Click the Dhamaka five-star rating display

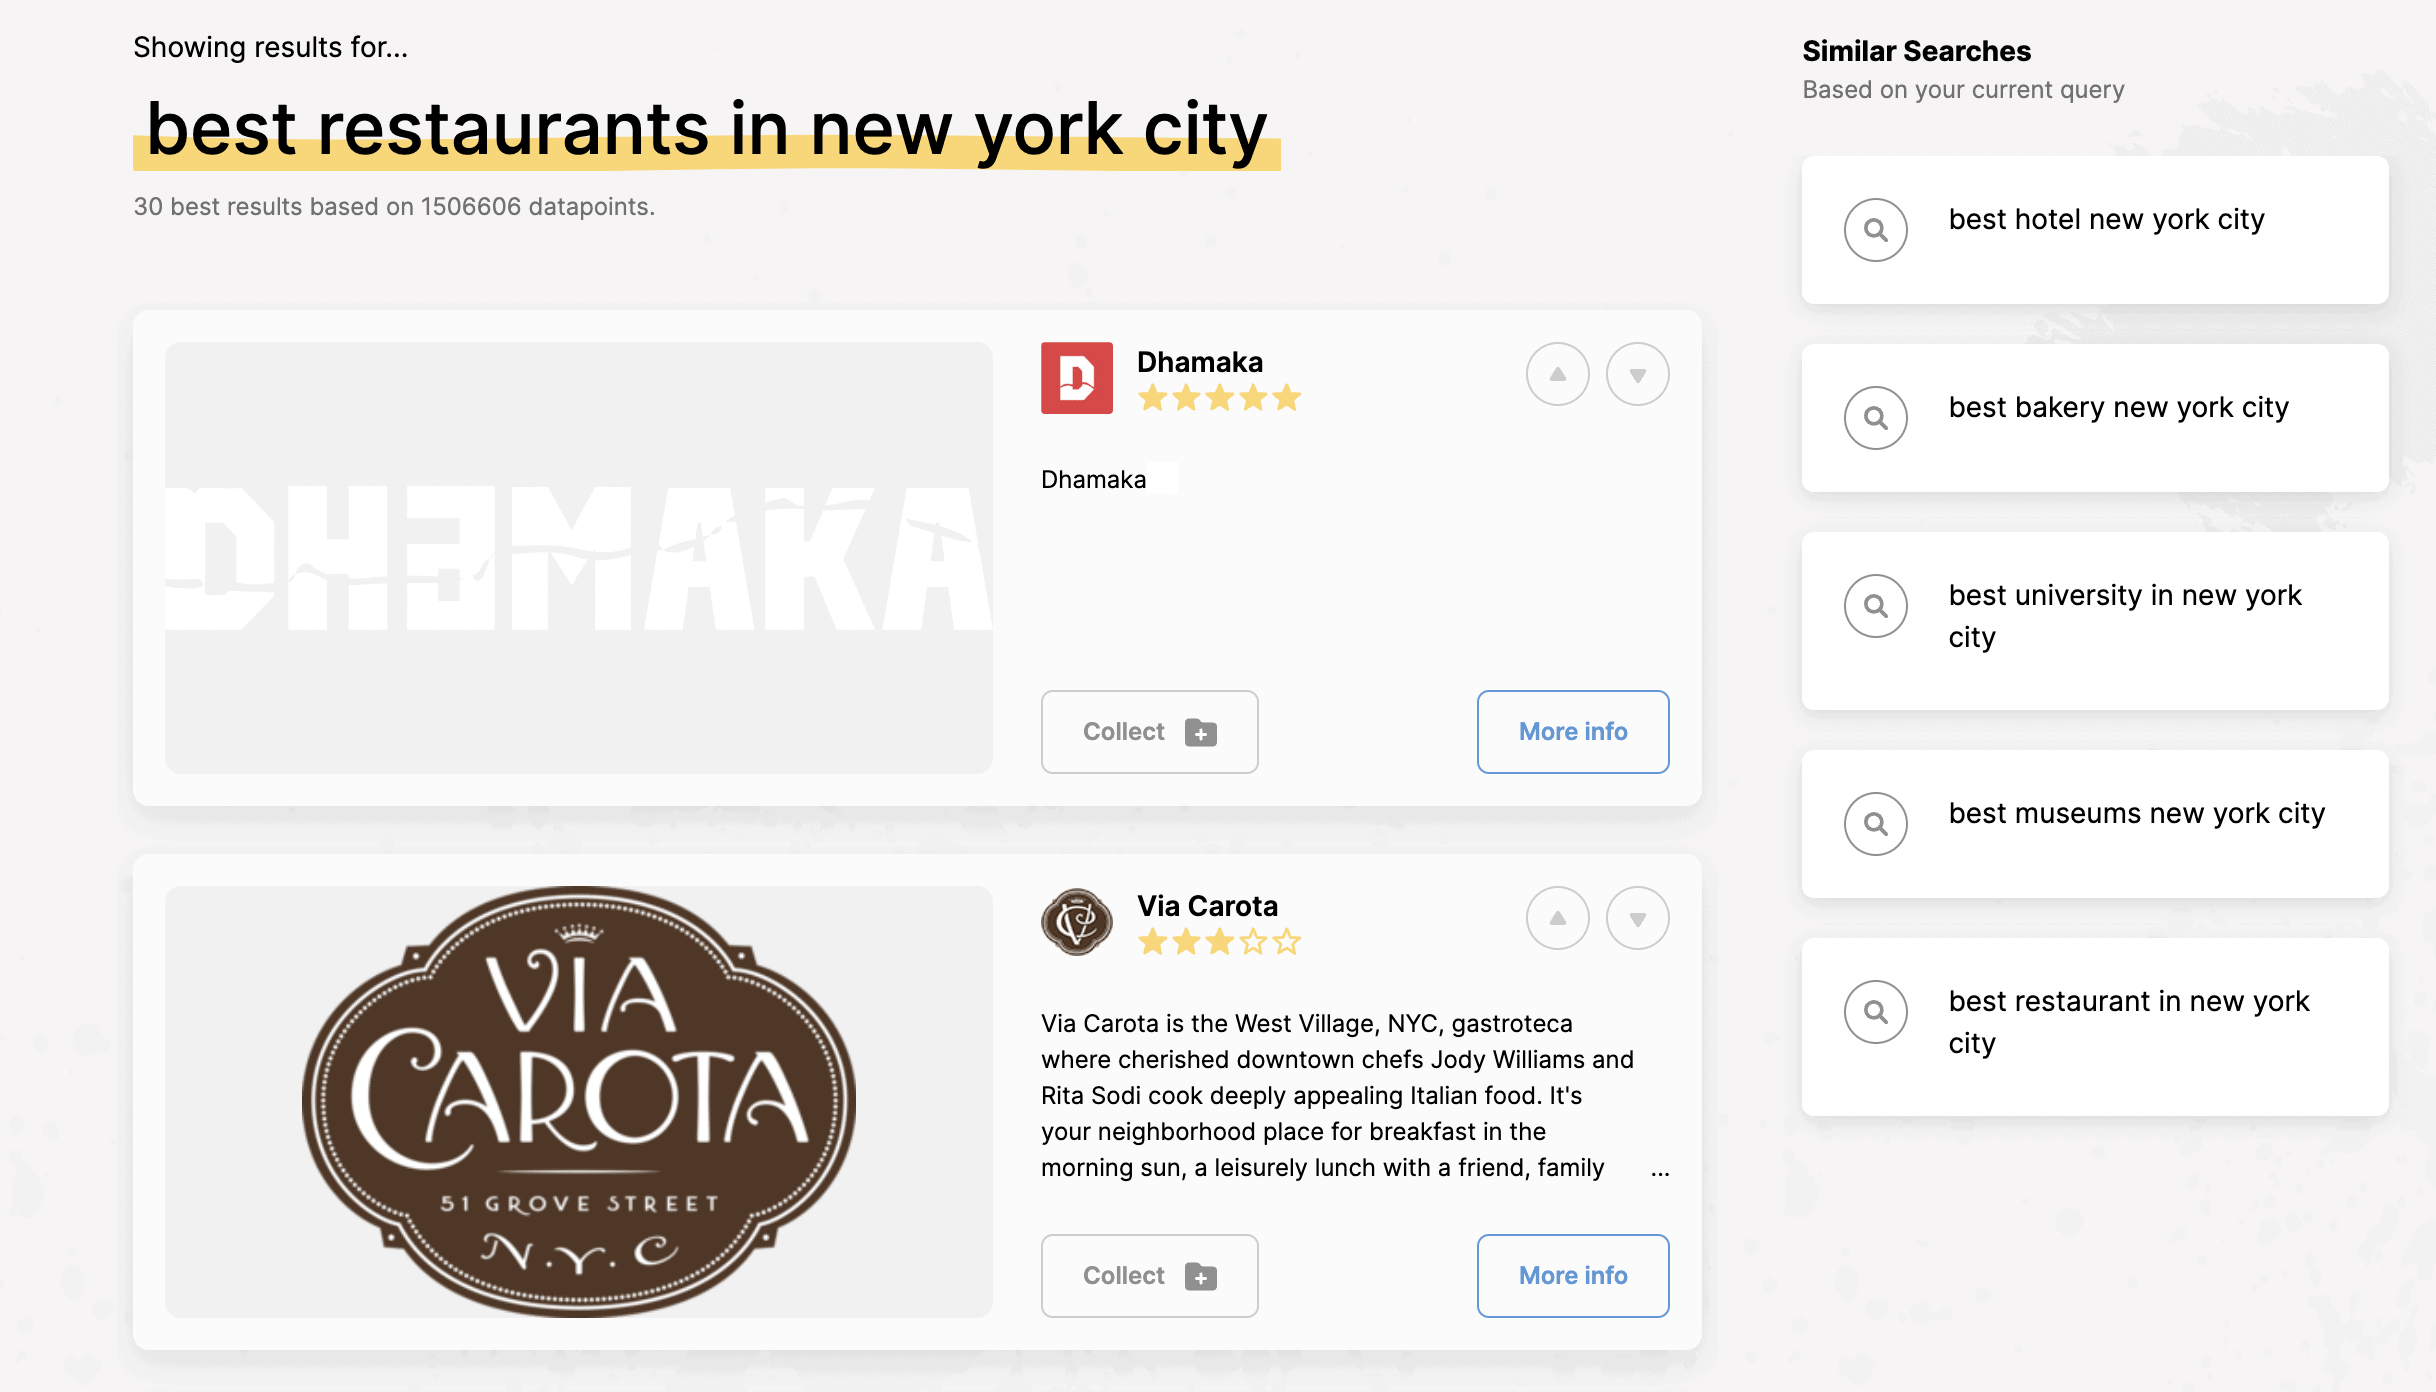[1218, 397]
